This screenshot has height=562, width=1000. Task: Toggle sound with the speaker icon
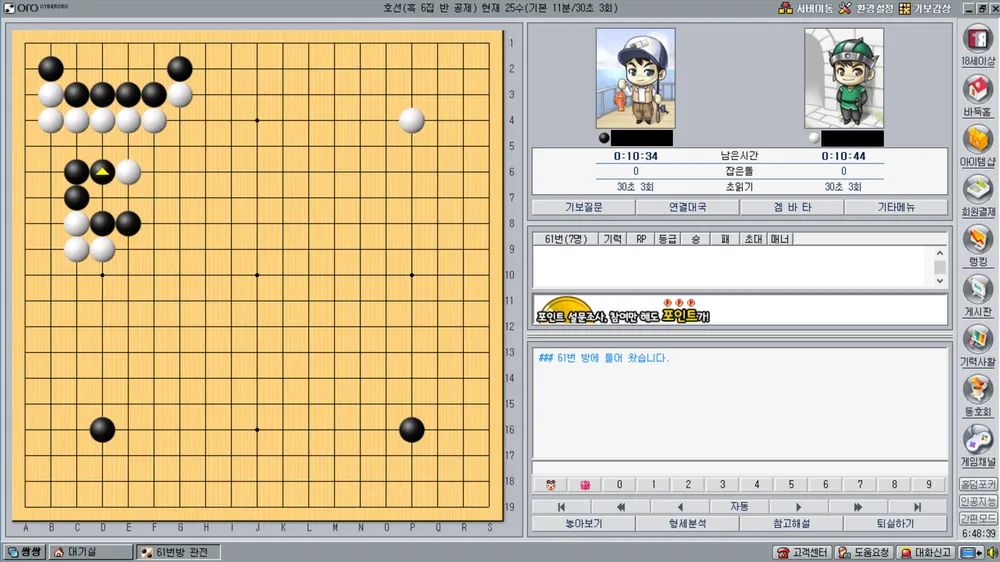pos(992,552)
